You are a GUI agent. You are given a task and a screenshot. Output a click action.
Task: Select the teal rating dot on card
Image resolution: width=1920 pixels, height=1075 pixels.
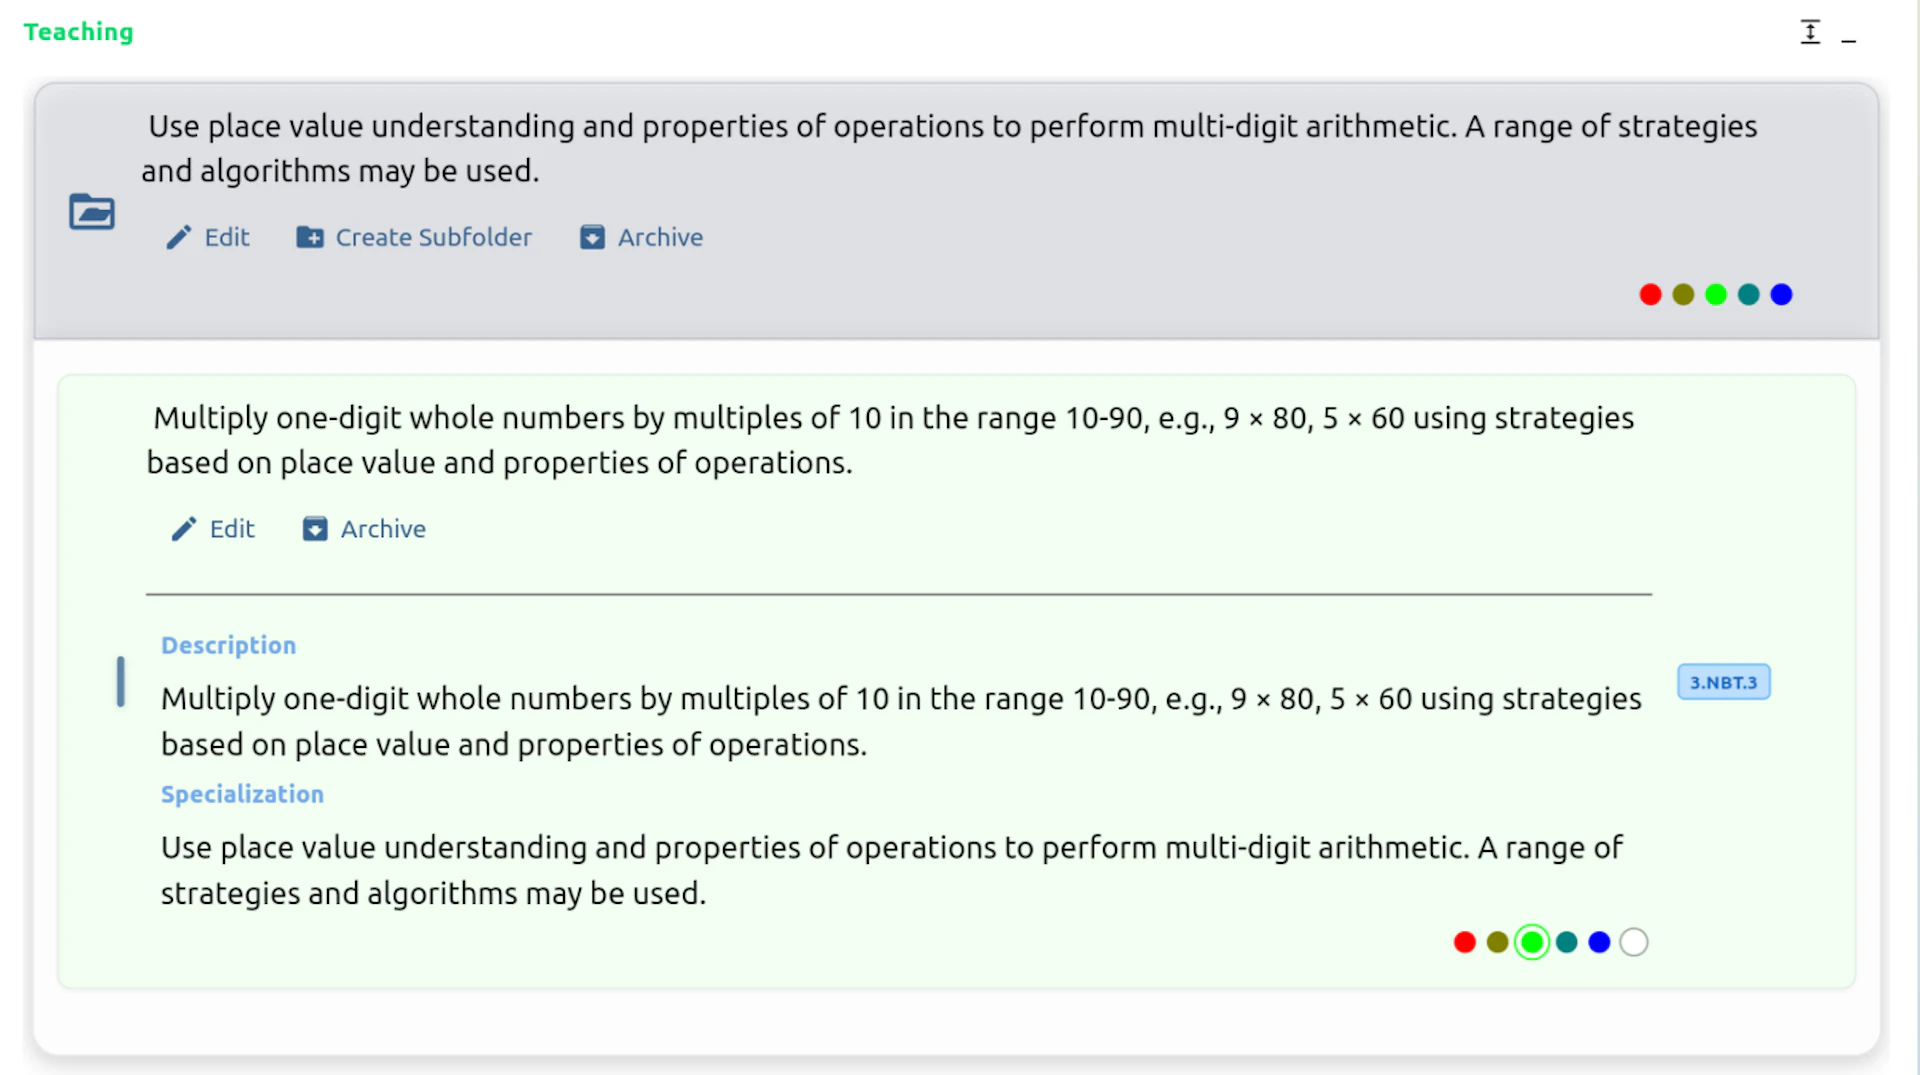click(x=1567, y=942)
